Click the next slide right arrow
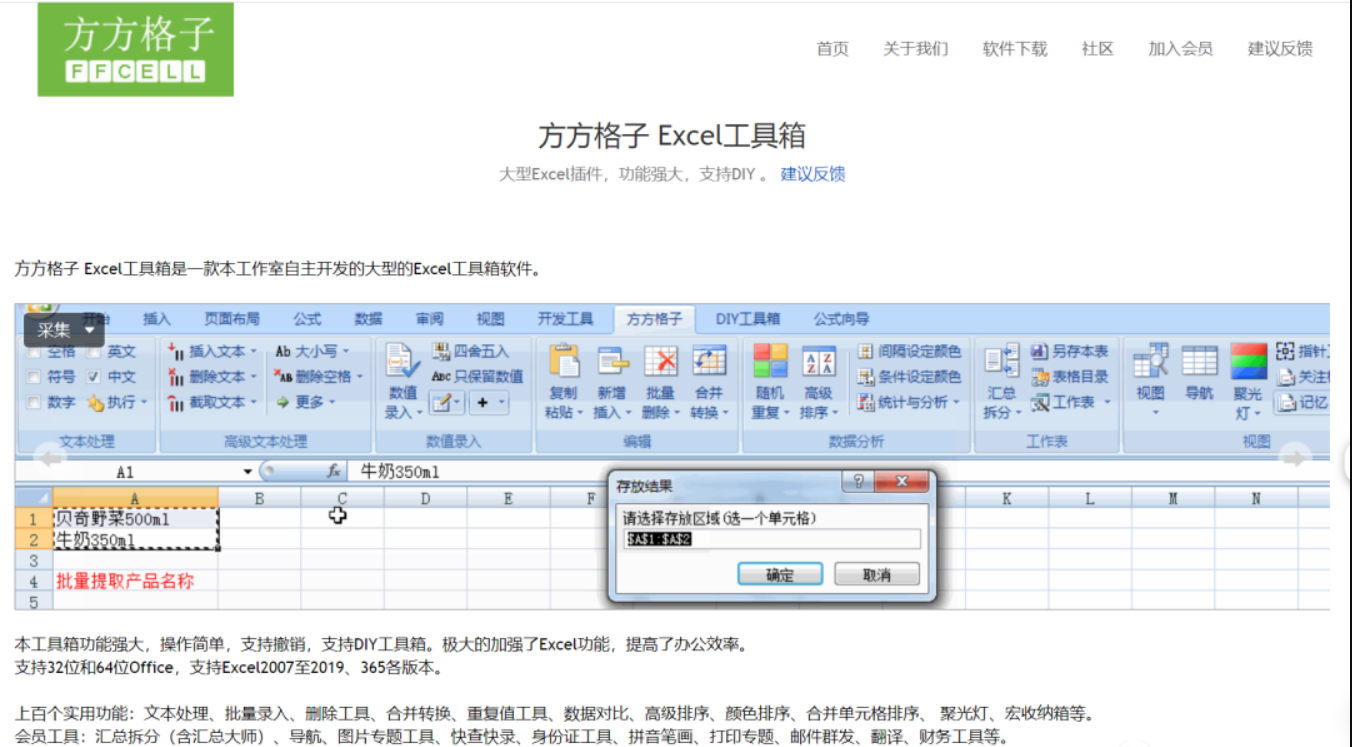Image resolution: width=1352 pixels, height=747 pixels. pyautogui.click(x=1296, y=458)
